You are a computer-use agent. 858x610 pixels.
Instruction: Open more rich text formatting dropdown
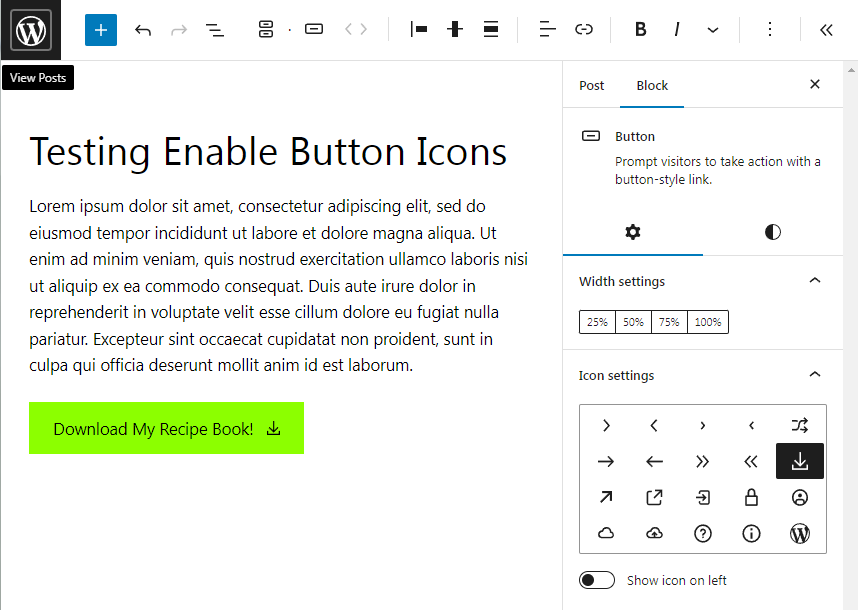(713, 30)
